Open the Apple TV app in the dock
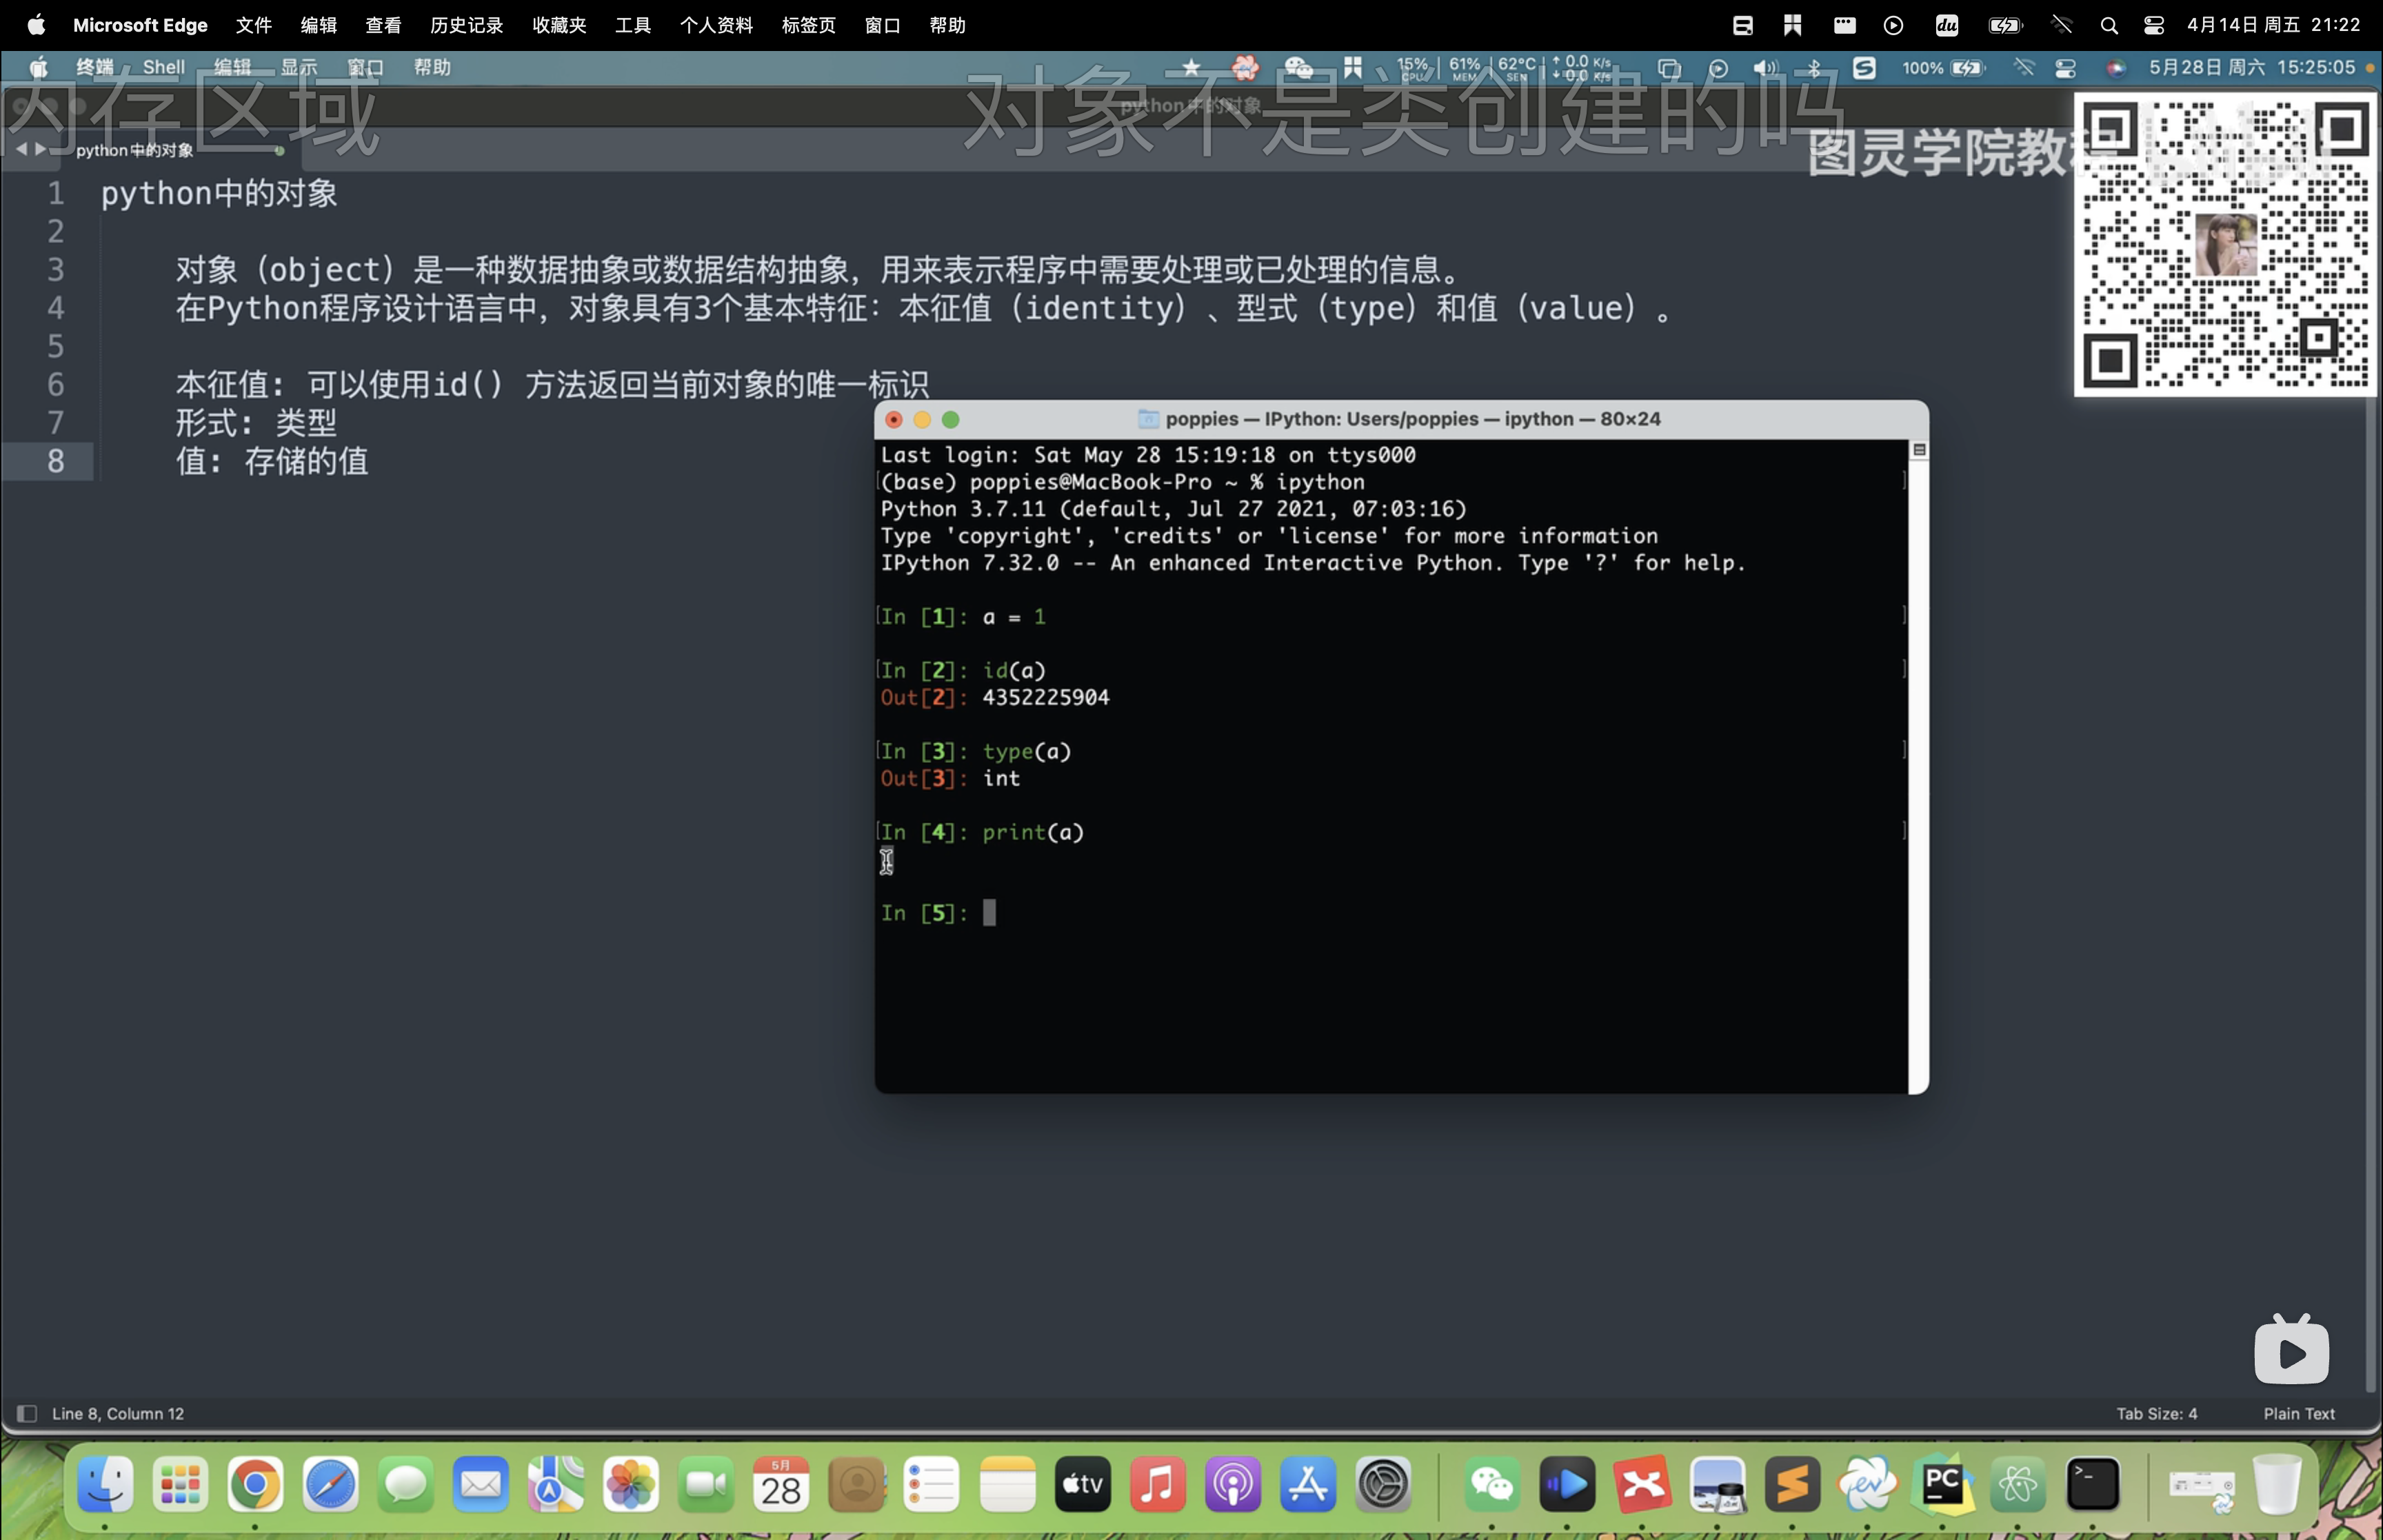 1082,1484
